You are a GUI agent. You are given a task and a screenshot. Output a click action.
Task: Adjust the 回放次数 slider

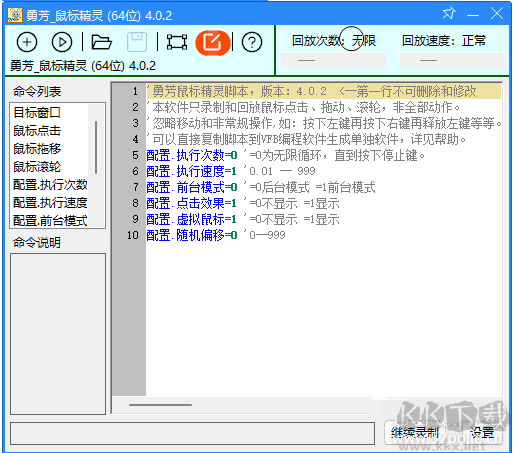click(x=334, y=60)
